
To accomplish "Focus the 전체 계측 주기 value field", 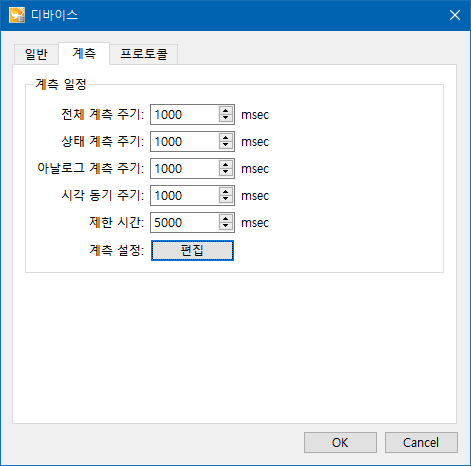I will click(x=185, y=115).
